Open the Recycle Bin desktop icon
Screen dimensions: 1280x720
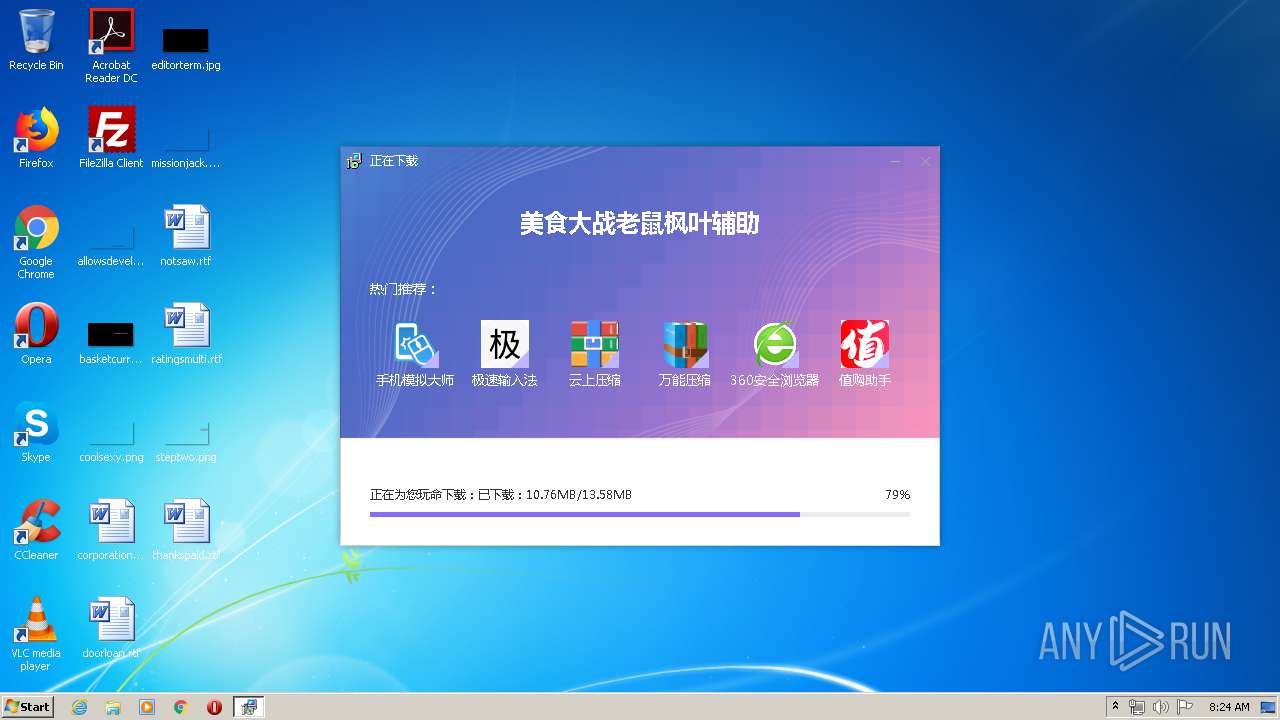36,40
